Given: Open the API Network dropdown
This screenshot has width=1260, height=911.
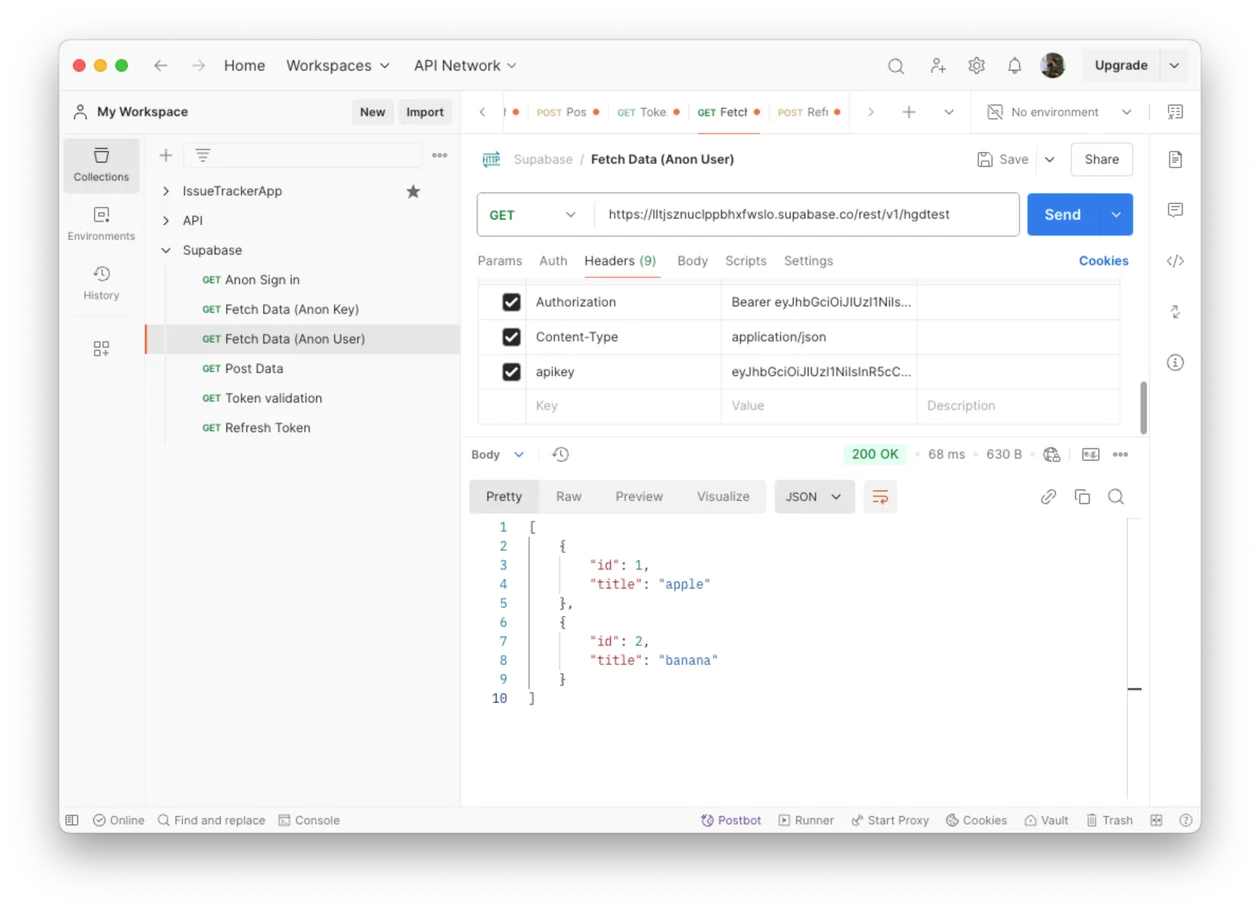Looking at the screenshot, I should pyautogui.click(x=465, y=65).
